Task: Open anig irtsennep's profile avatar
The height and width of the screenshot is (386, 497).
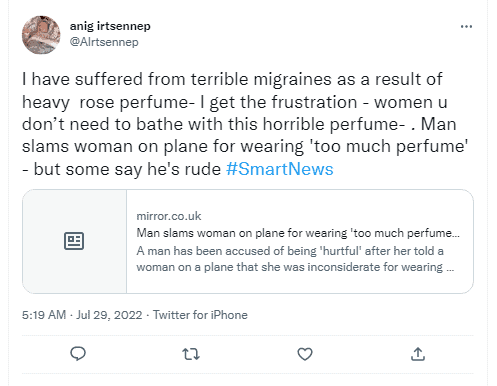Action: pyautogui.click(x=41, y=35)
